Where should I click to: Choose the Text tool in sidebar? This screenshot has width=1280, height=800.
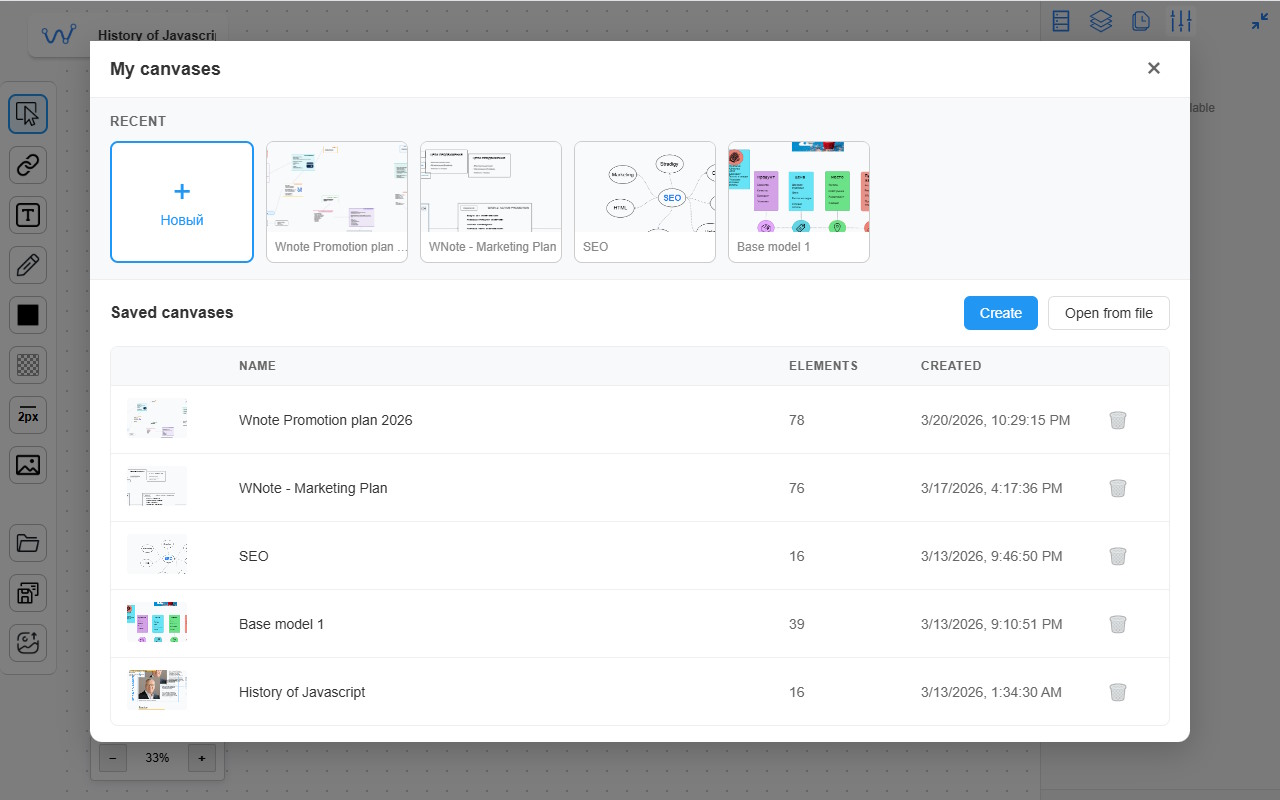coord(28,214)
